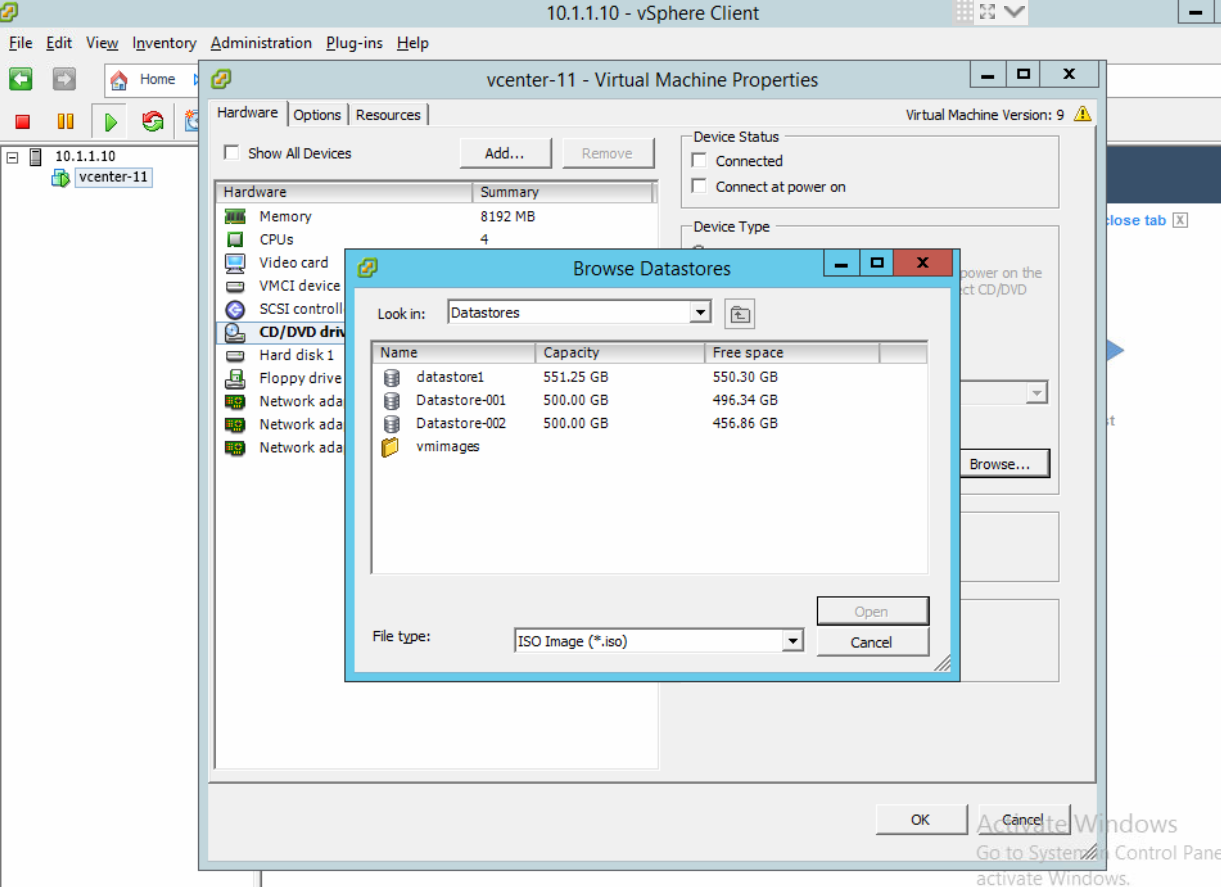This screenshot has height=887, width=1221.
Task: Open the Administration menu
Action: click(x=261, y=43)
